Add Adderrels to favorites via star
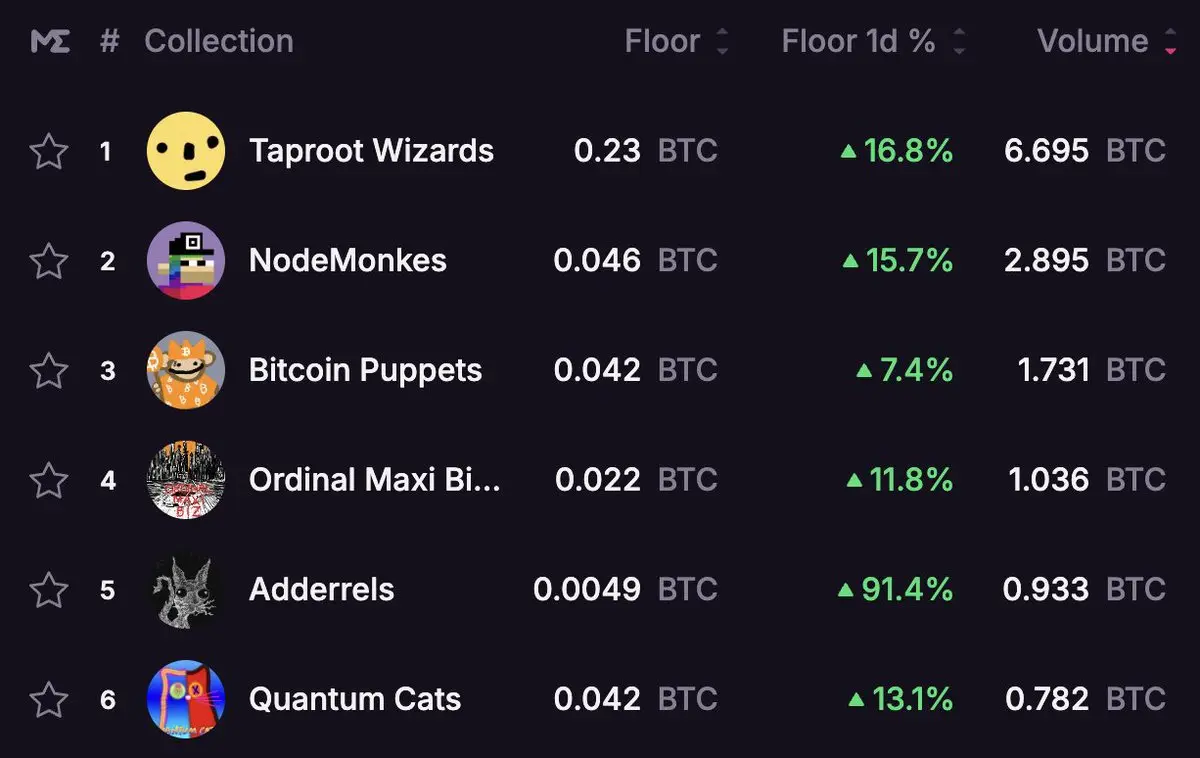Viewport: 1200px width, 758px height. (49, 590)
